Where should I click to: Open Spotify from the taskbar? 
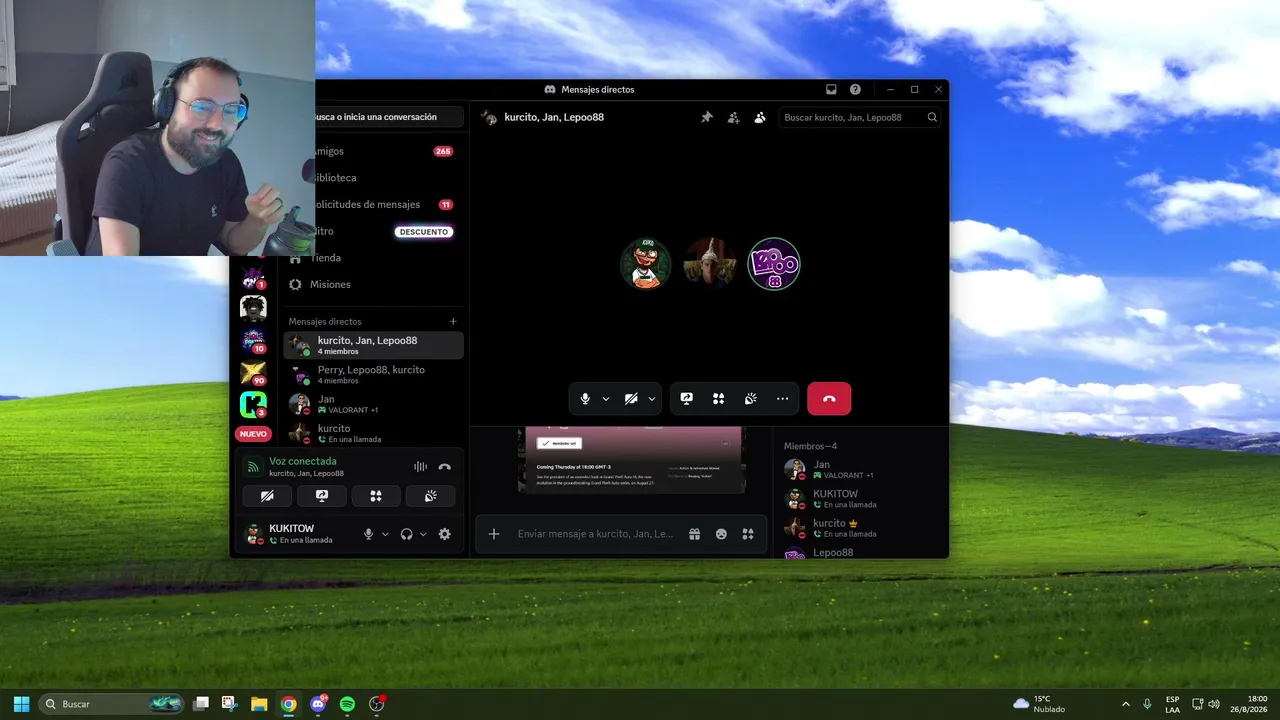347,704
